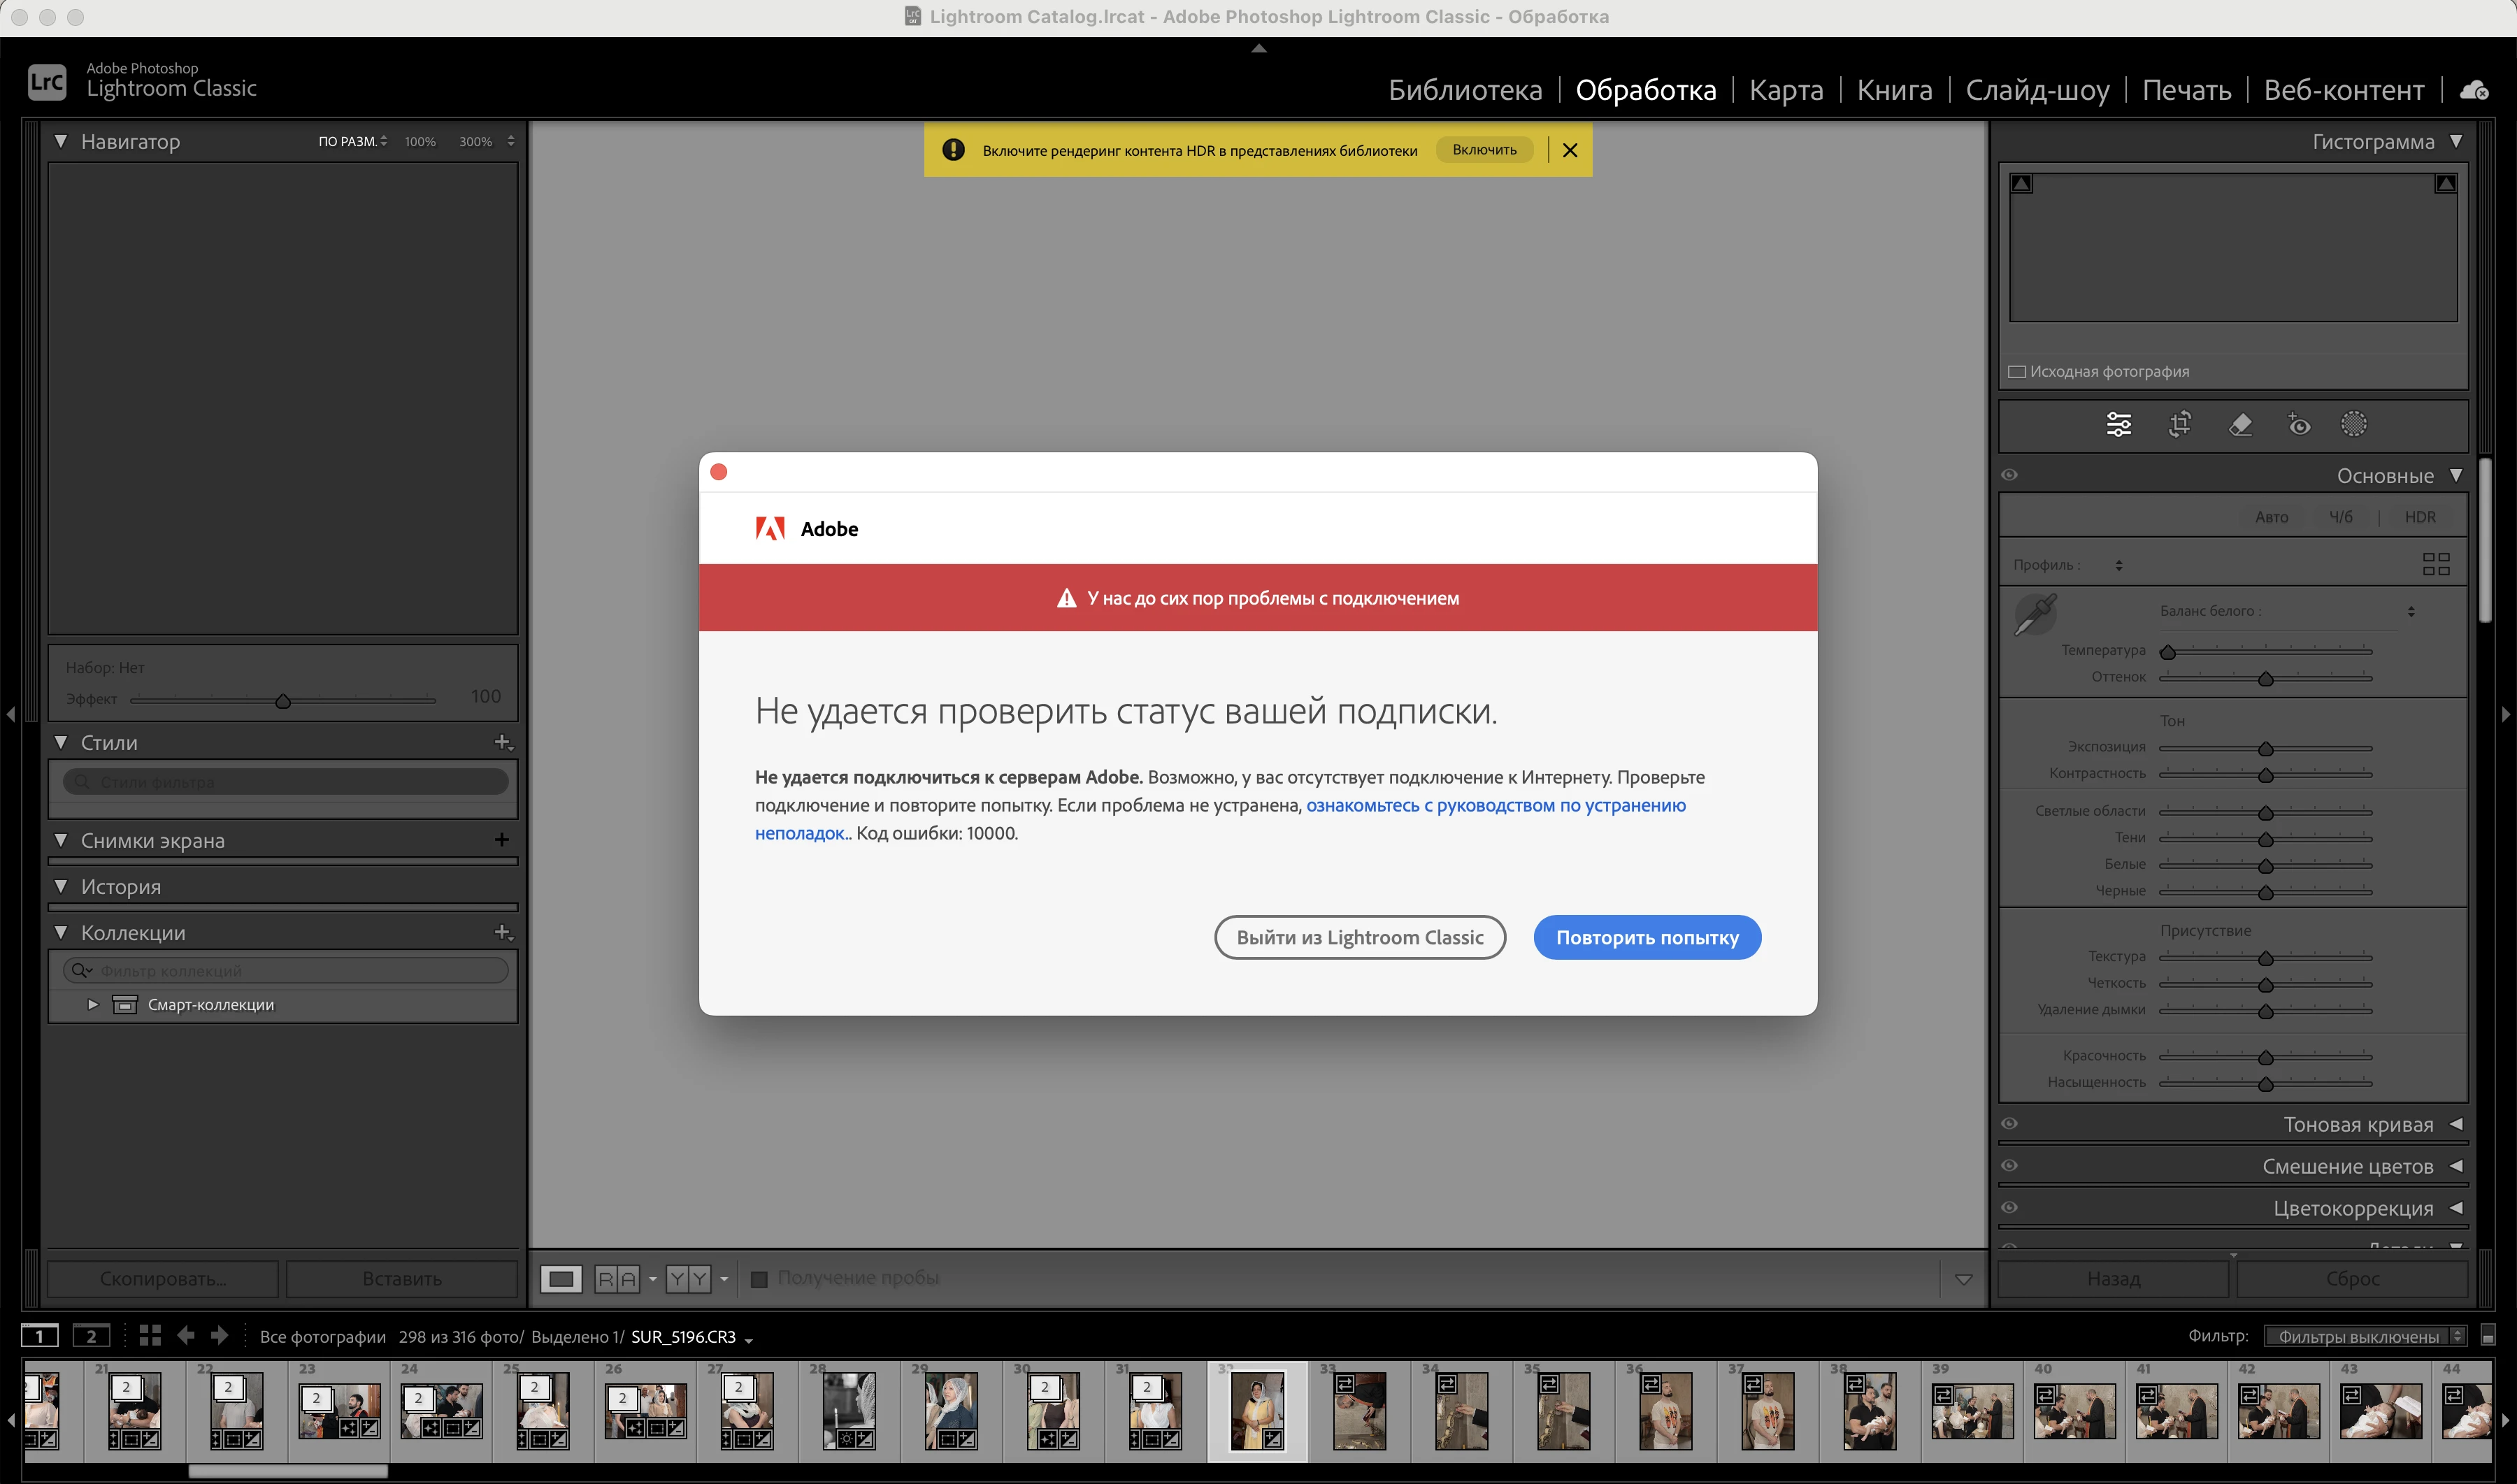2517x1484 pixels.
Task: Select the Red Eye correction tool
Action: [2299, 425]
